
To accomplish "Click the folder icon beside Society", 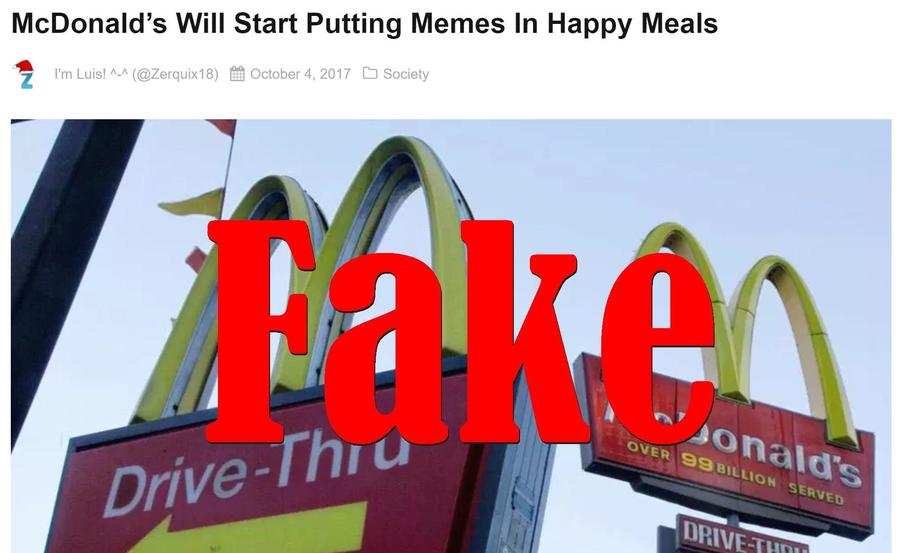I will [370, 73].
